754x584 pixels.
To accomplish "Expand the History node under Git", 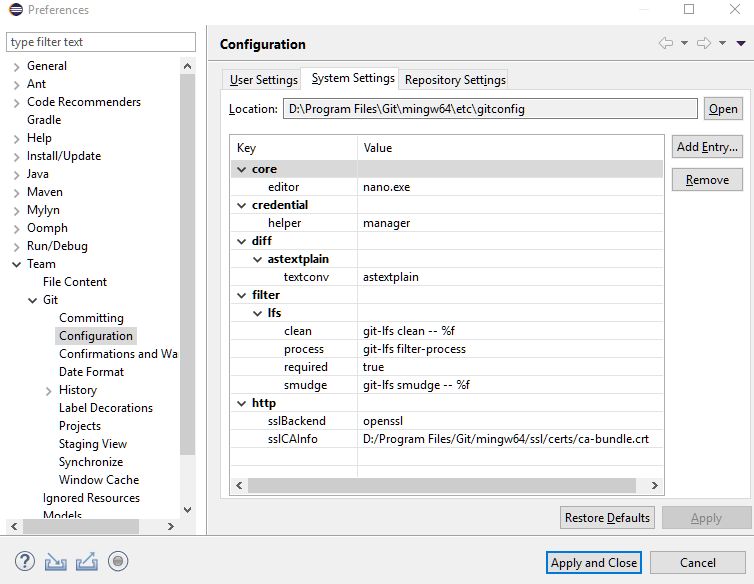I will point(48,391).
